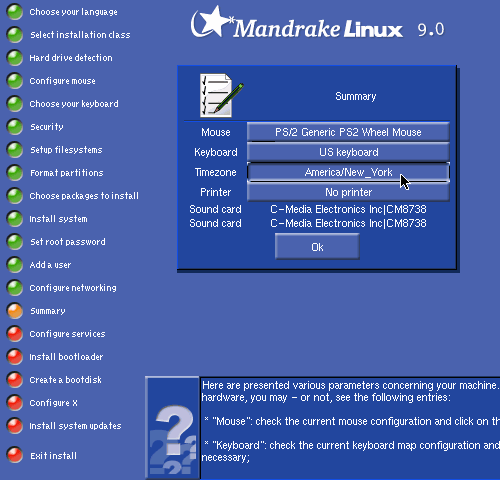
Task: Click the red indicator beside Exit install
Action: coord(15,455)
